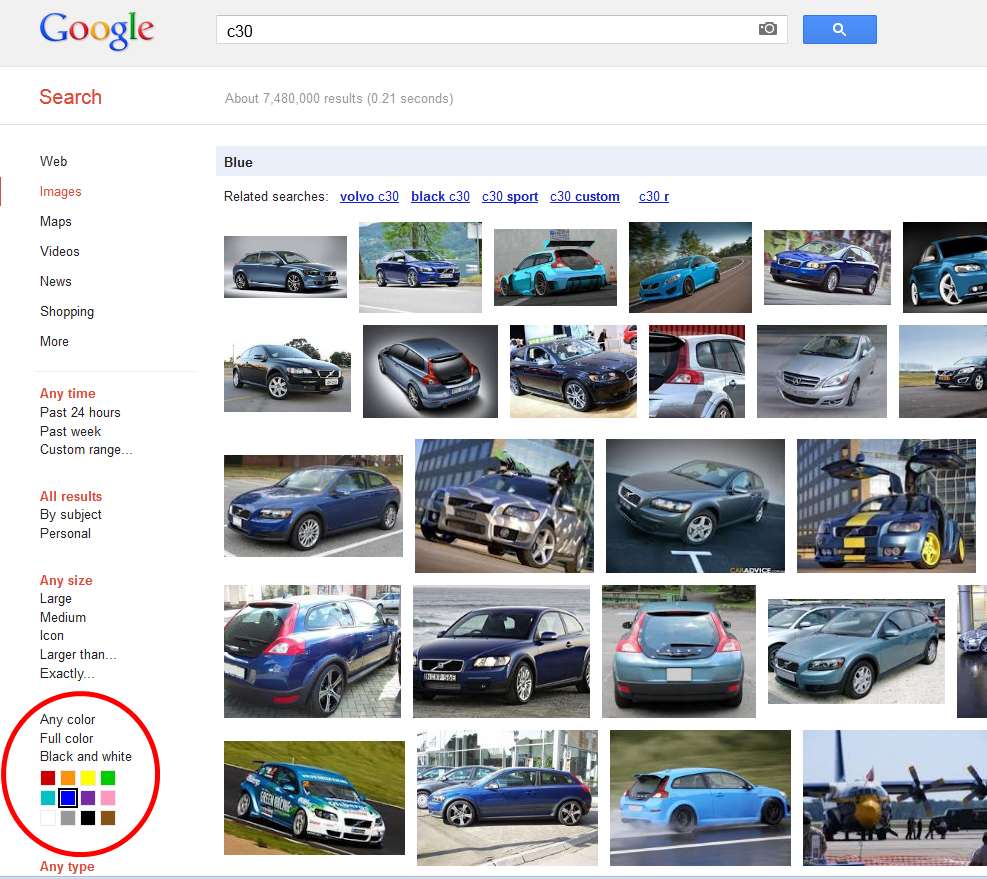
Task: Select the All results option
Action: point(70,496)
